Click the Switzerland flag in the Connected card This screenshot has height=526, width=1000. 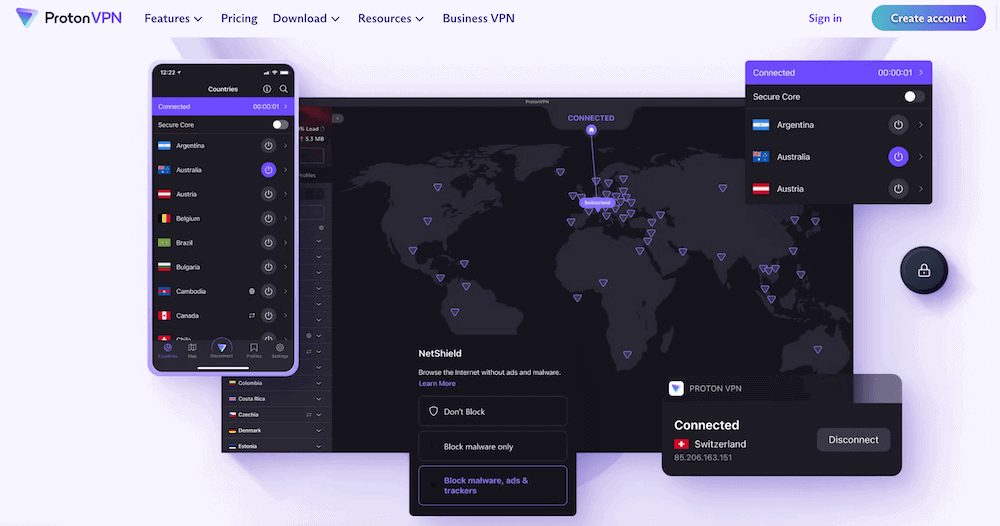681,444
